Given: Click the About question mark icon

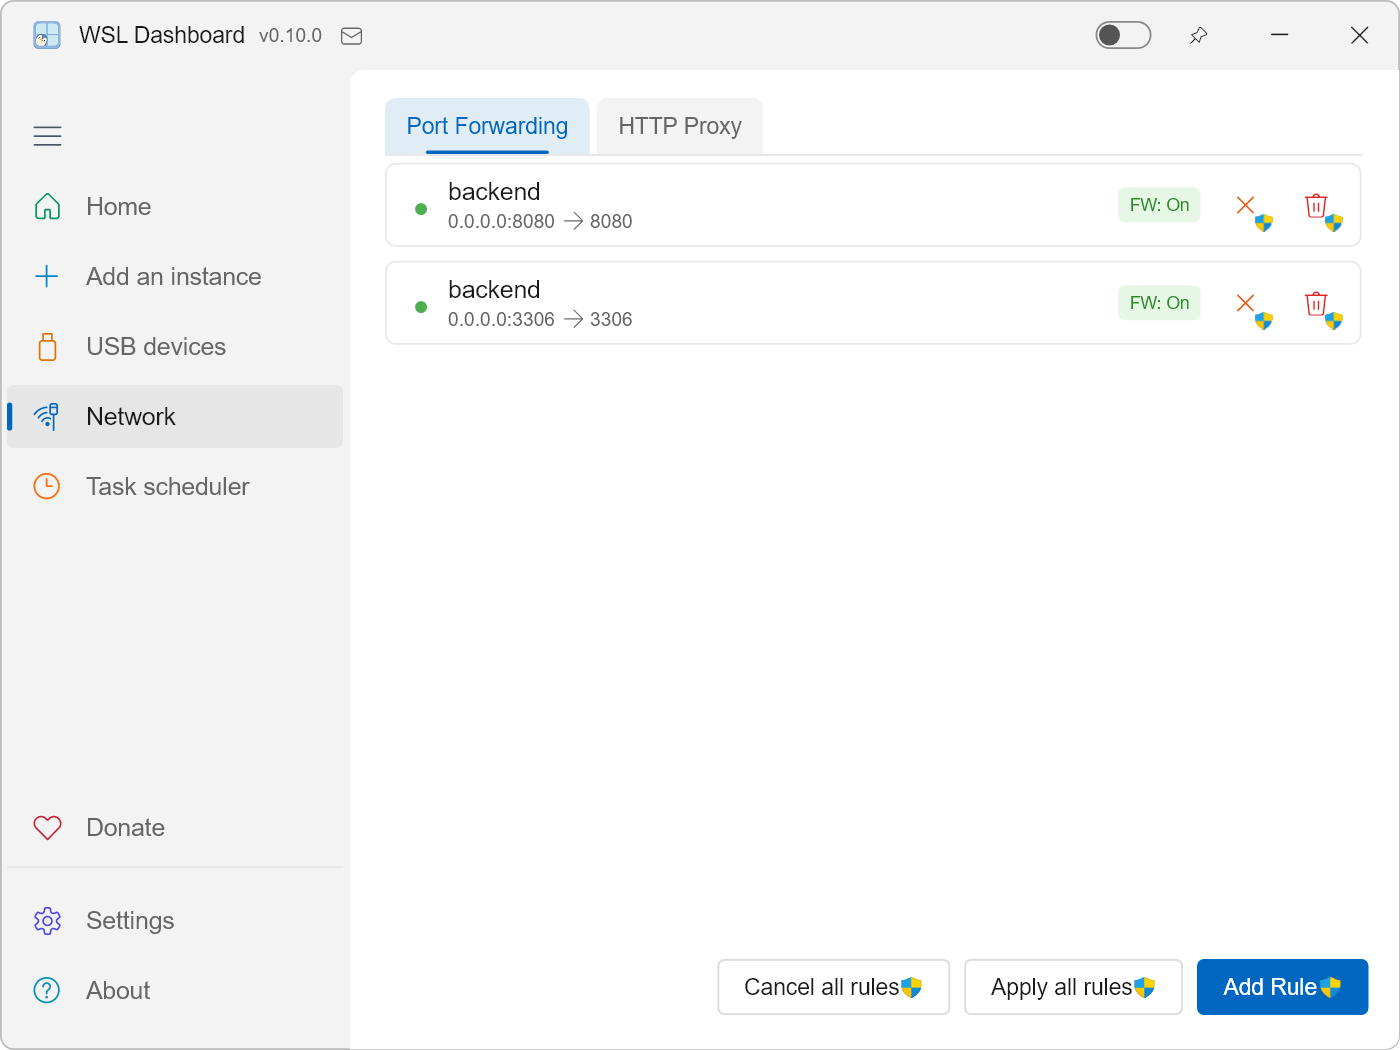Looking at the screenshot, I should (47, 991).
